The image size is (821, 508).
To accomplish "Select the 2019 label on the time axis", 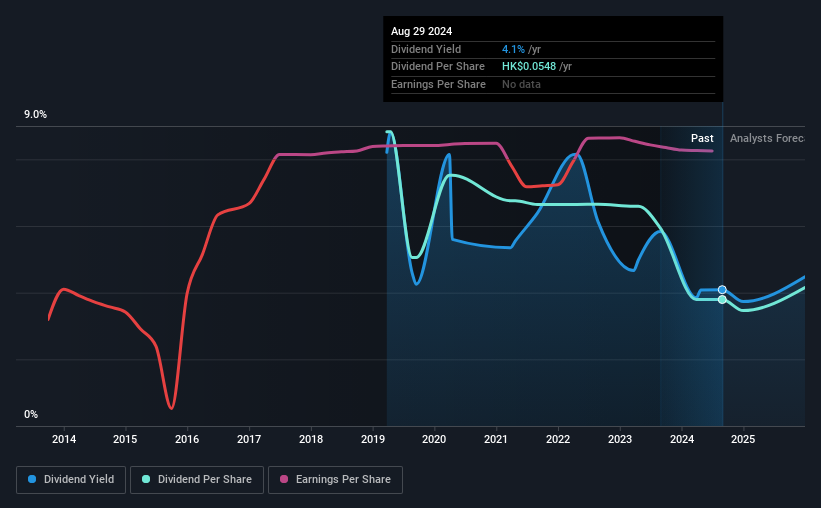I will (373, 439).
